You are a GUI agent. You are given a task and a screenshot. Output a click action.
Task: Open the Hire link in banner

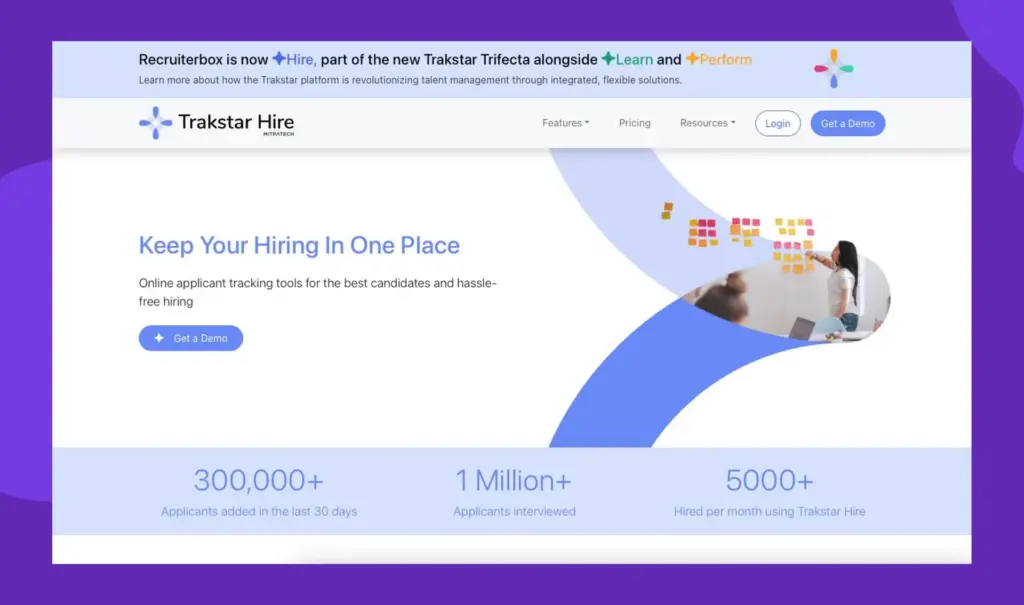[301, 59]
